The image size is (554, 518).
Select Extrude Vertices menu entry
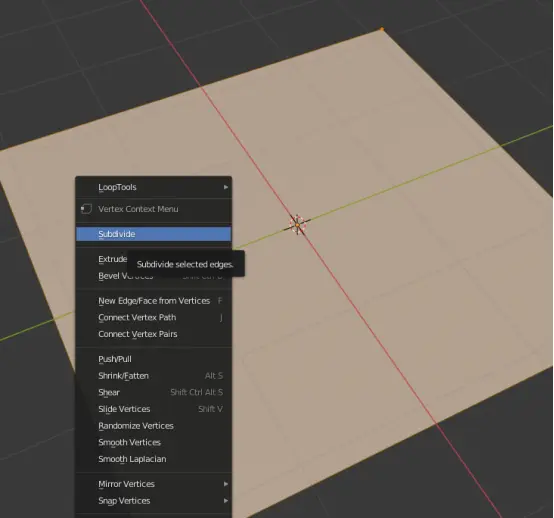(x=112, y=259)
